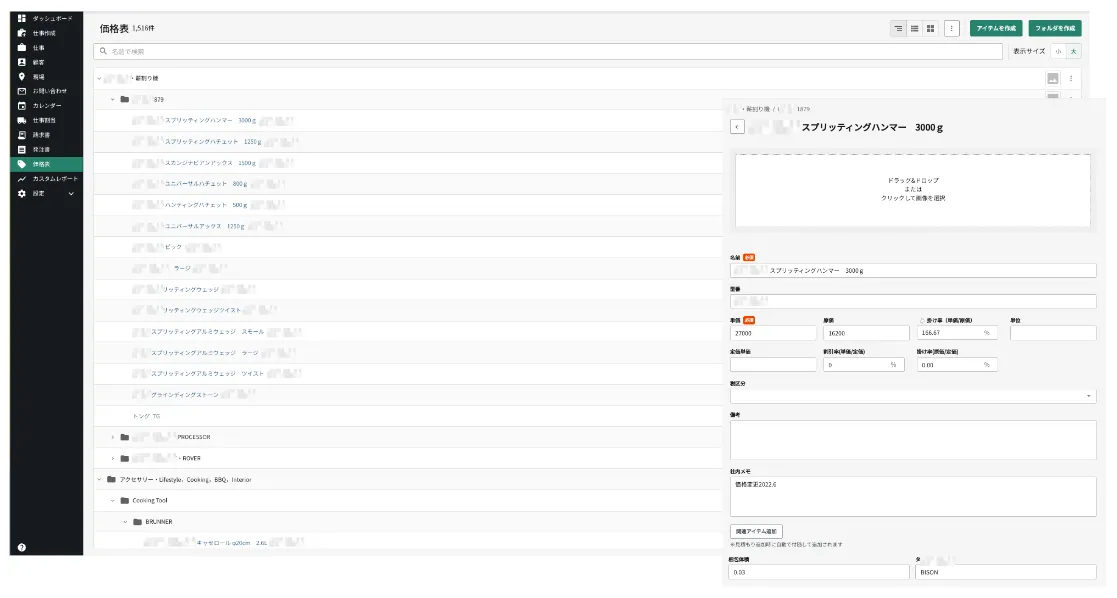Collapse the 879 subfolder
Screen dimensions: 1117x598
[x=113, y=100]
